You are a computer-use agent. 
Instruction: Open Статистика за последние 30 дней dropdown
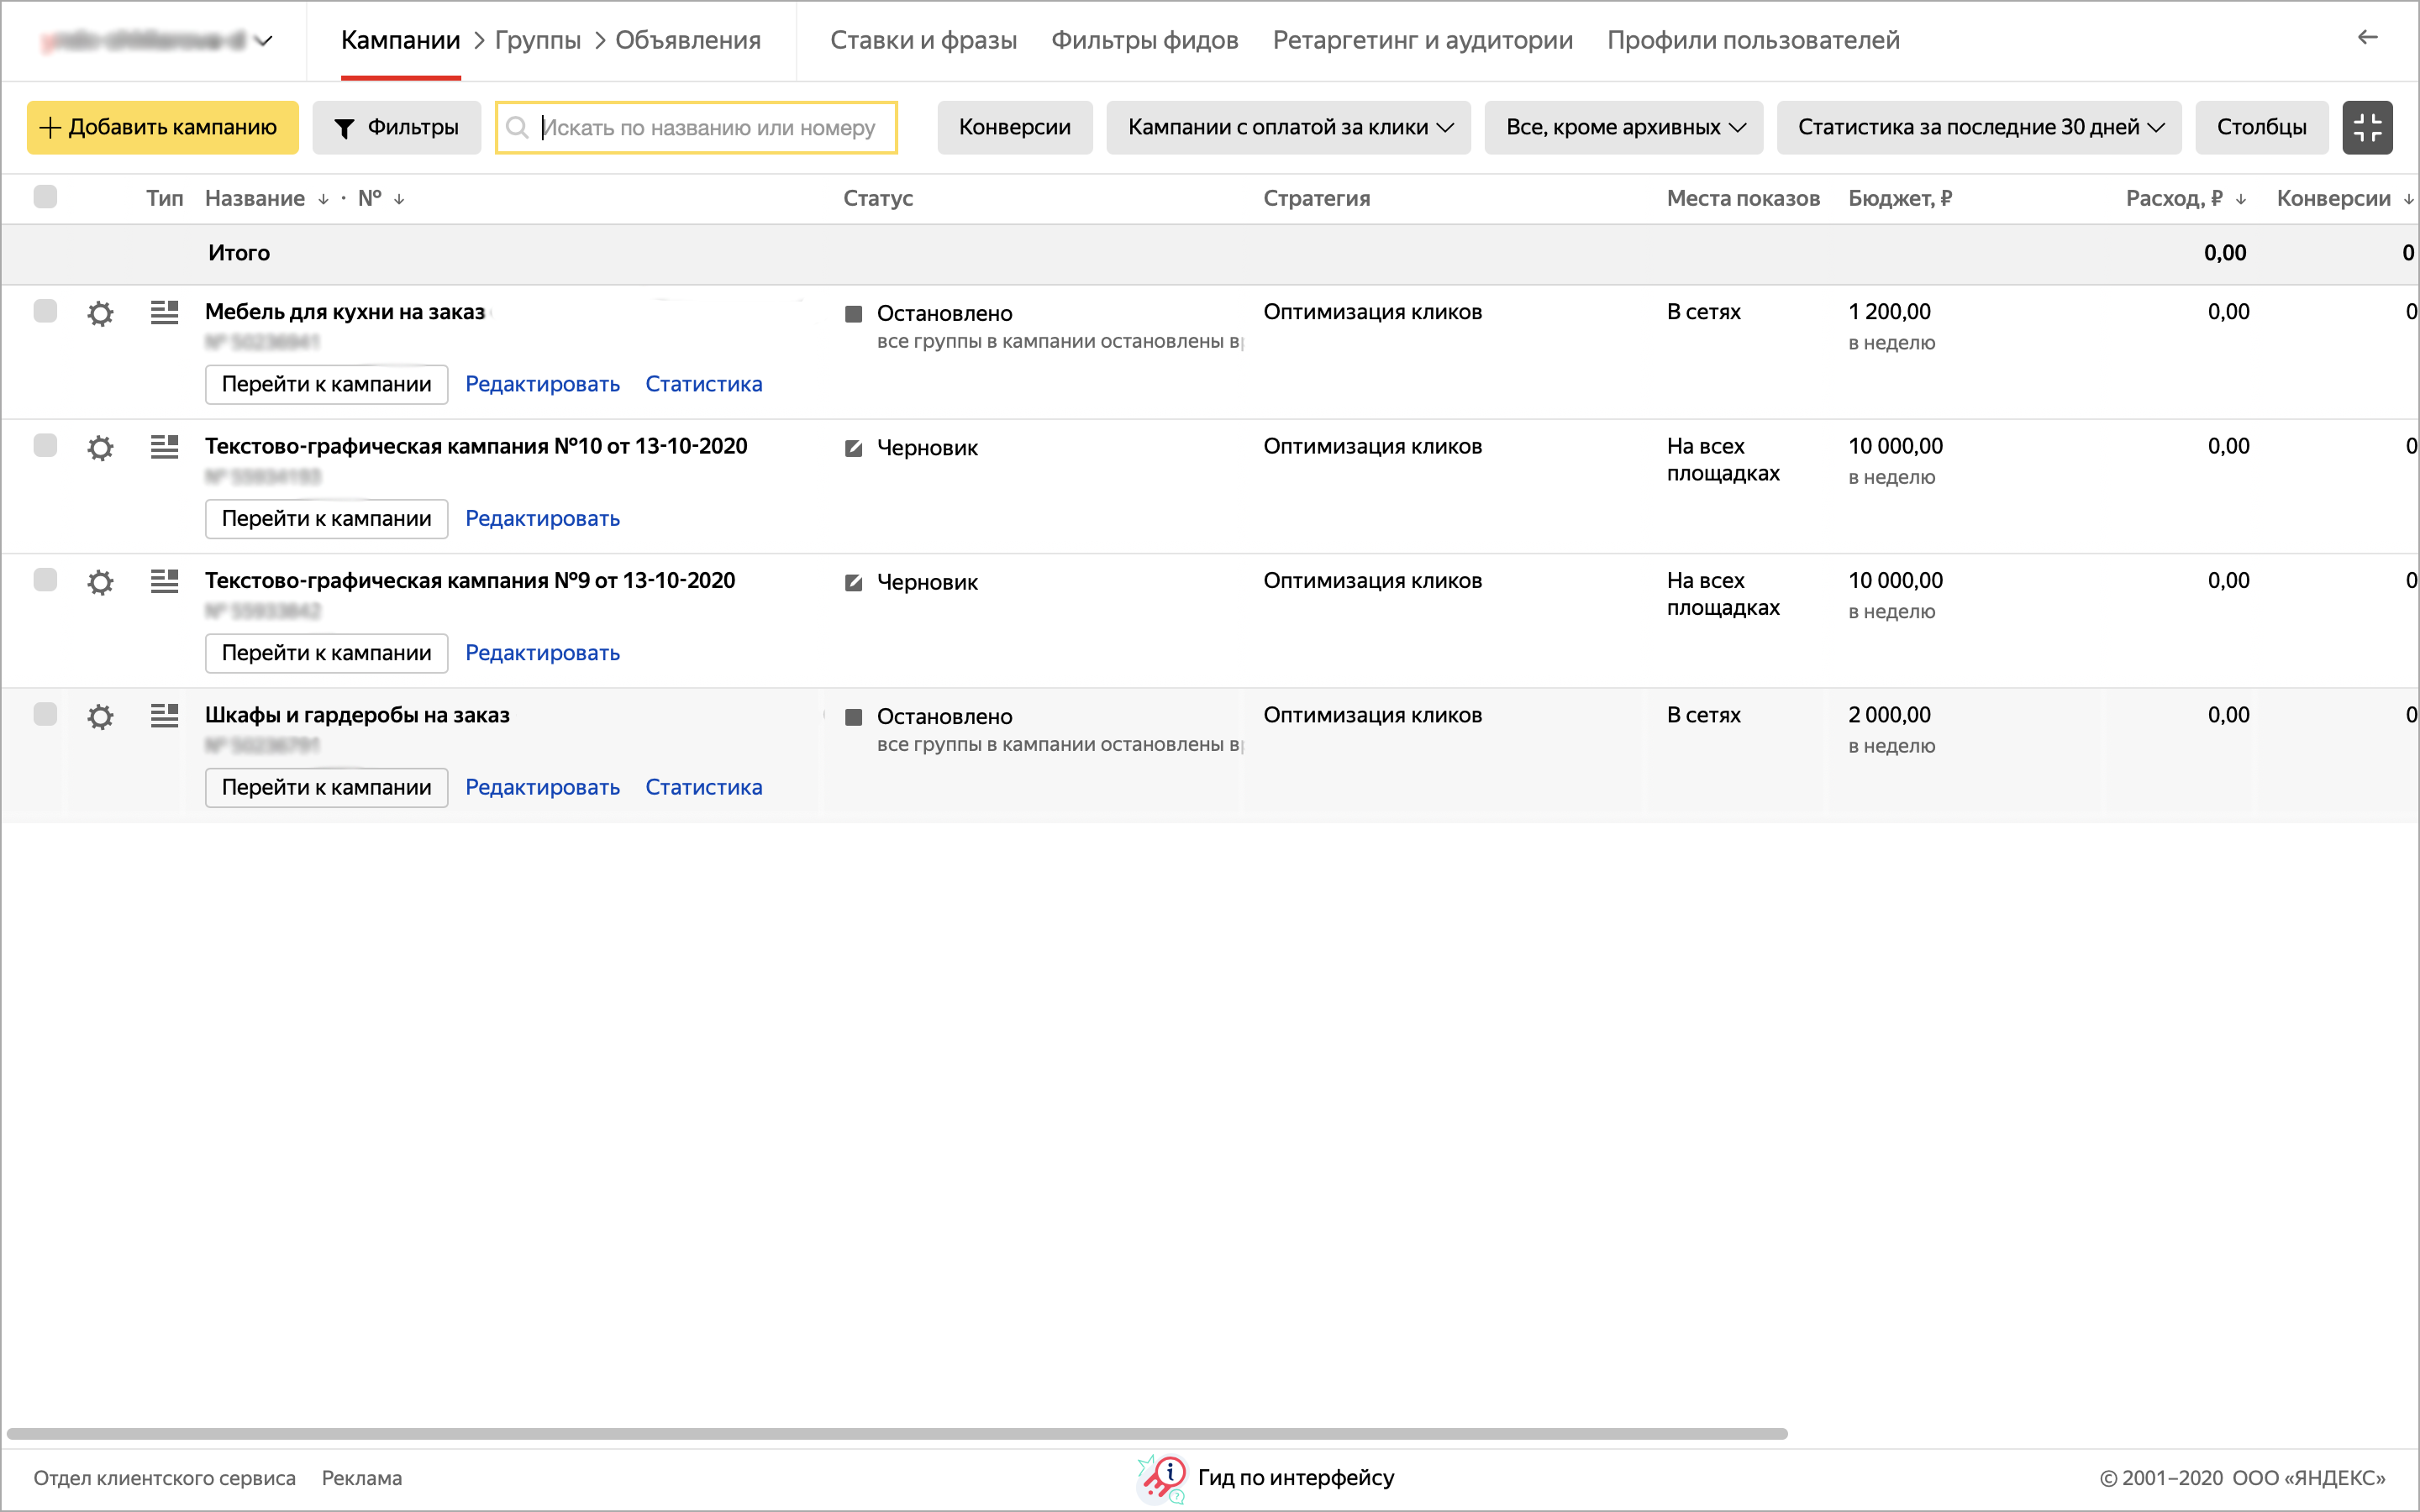click(1978, 127)
